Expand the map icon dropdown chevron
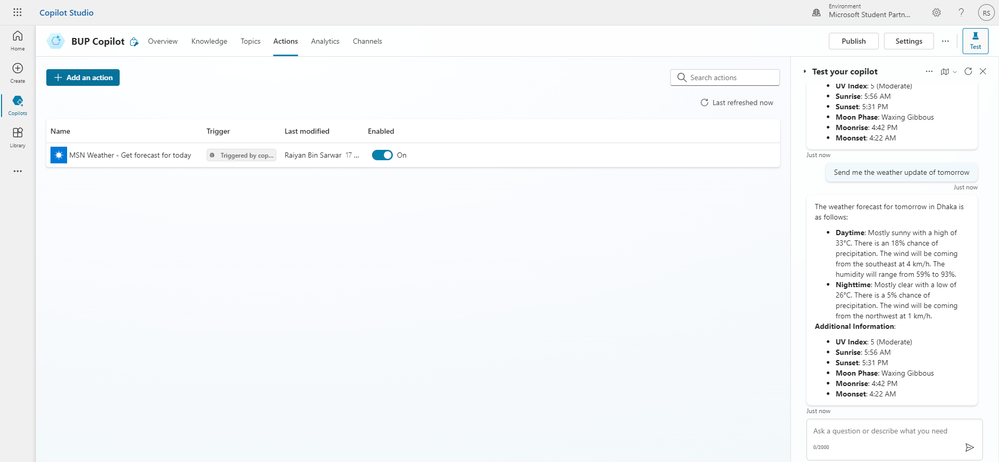The height and width of the screenshot is (462, 999). point(954,72)
